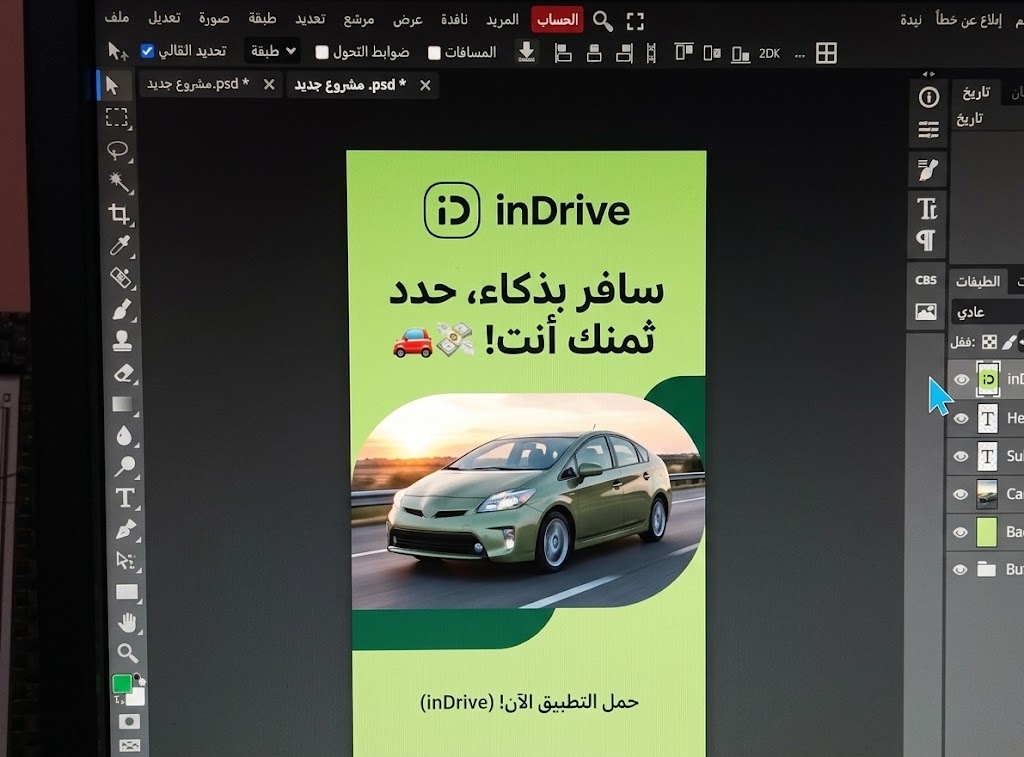The image size is (1024, 757).
Task: Switch to the first مشروع جديد.psd tab
Action: point(198,84)
